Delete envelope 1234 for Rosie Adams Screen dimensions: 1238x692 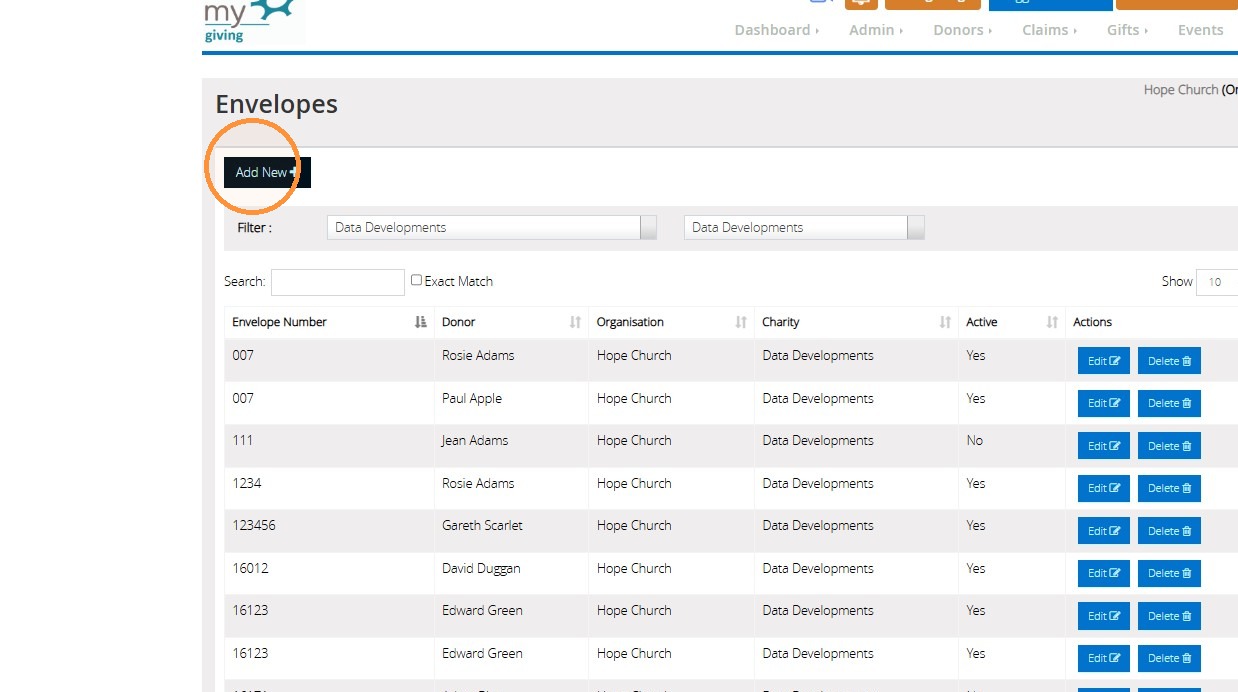(1169, 488)
